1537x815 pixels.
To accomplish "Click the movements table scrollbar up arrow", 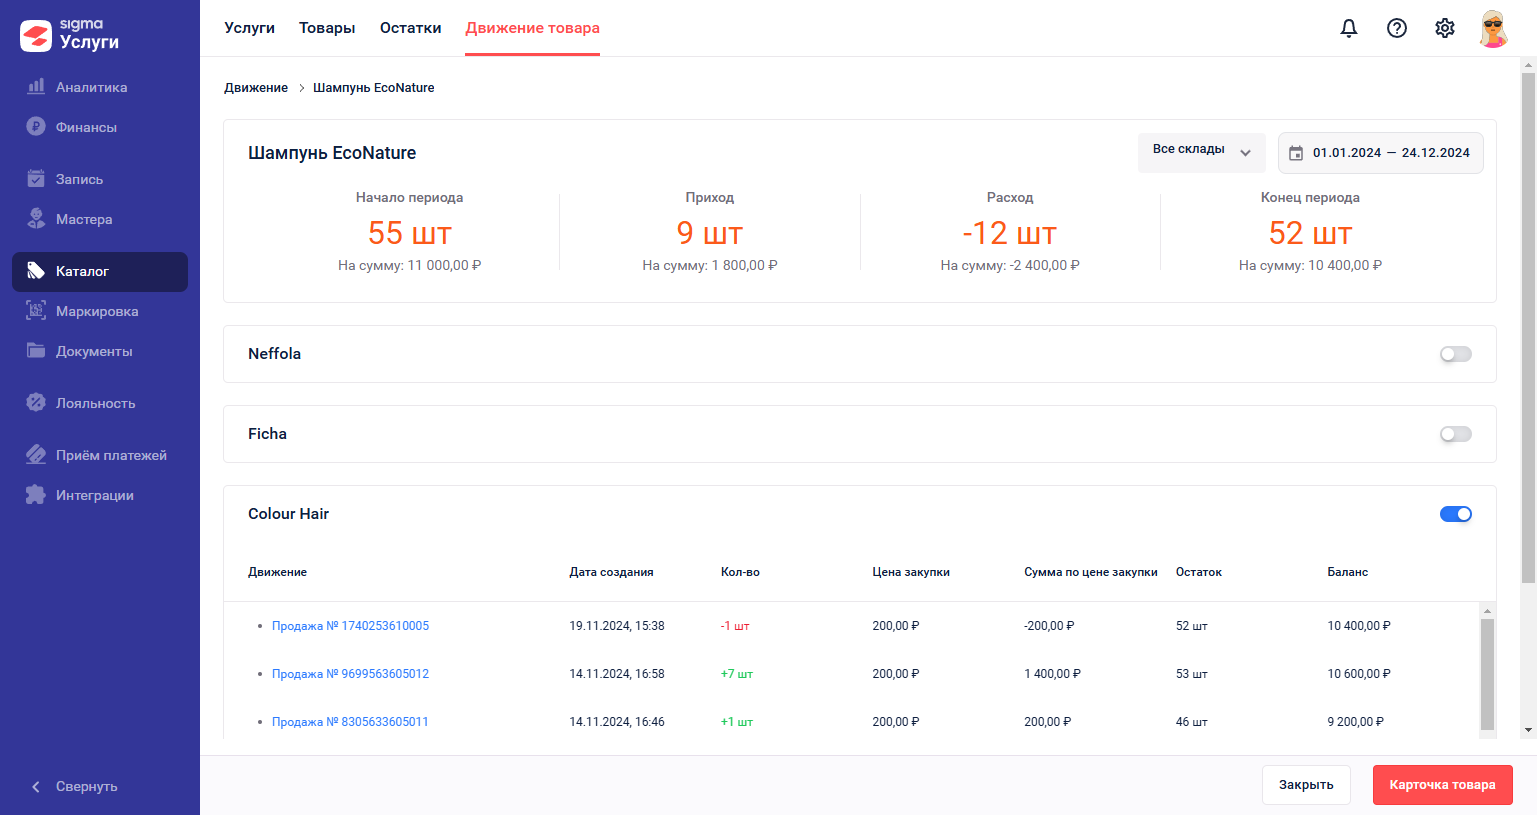I will [1487, 610].
